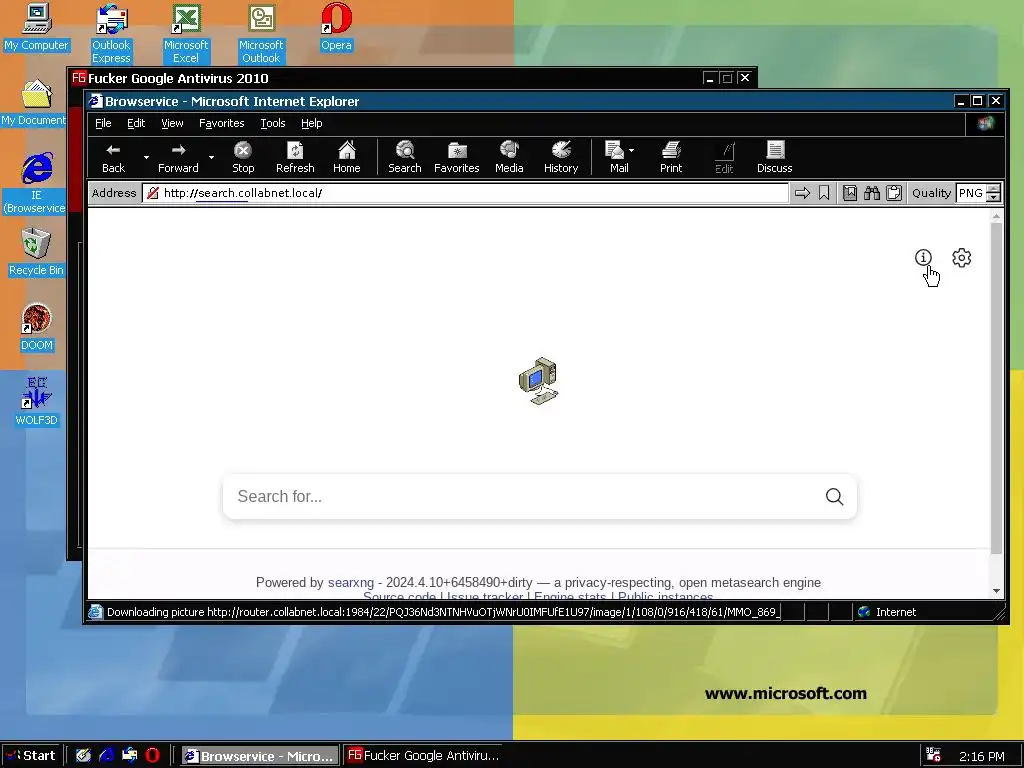Expand the Mail button dropdown arrow
Viewport: 1024px width, 768px height.
(632, 151)
